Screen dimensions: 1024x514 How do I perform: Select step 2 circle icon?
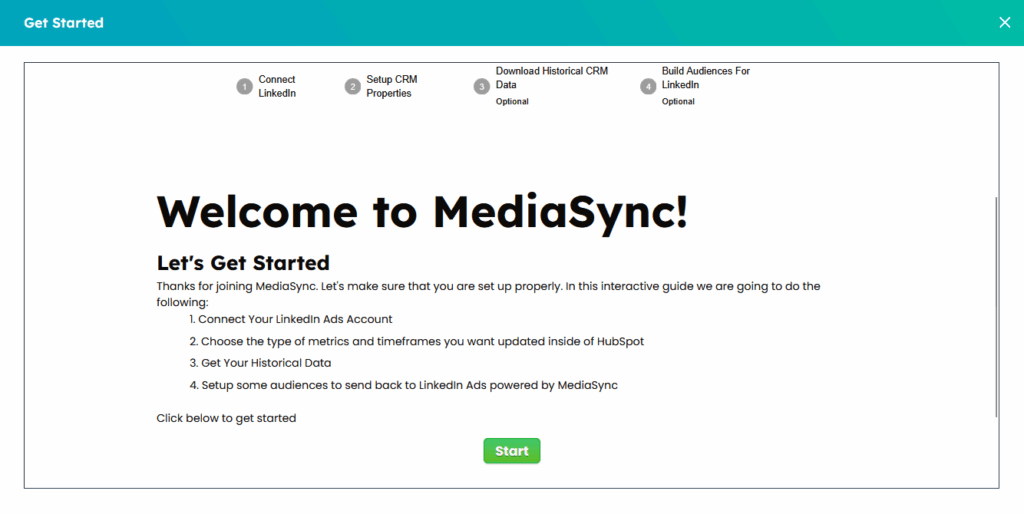click(x=353, y=87)
